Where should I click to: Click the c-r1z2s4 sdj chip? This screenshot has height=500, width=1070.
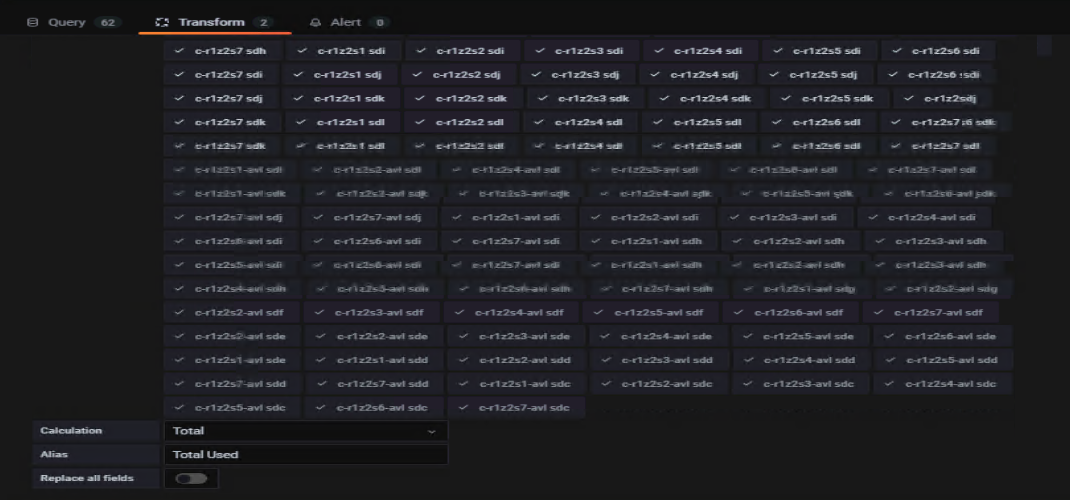click(697, 74)
